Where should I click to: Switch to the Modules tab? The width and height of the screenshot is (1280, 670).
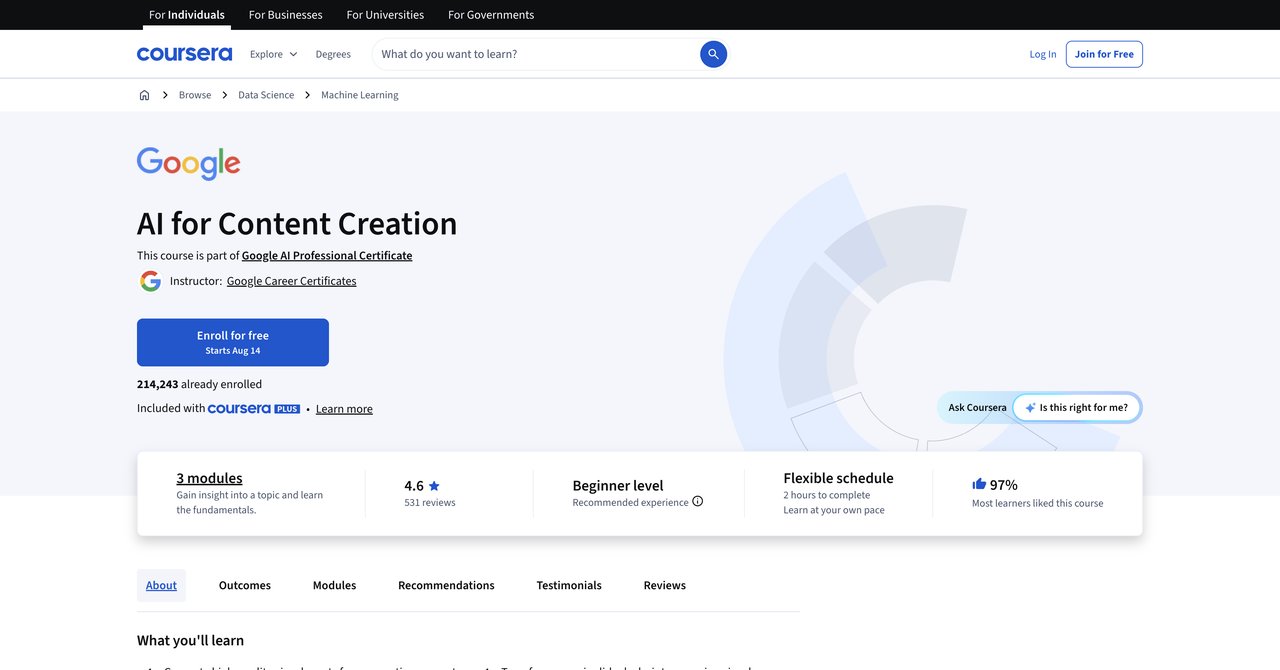(x=334, y=585)
